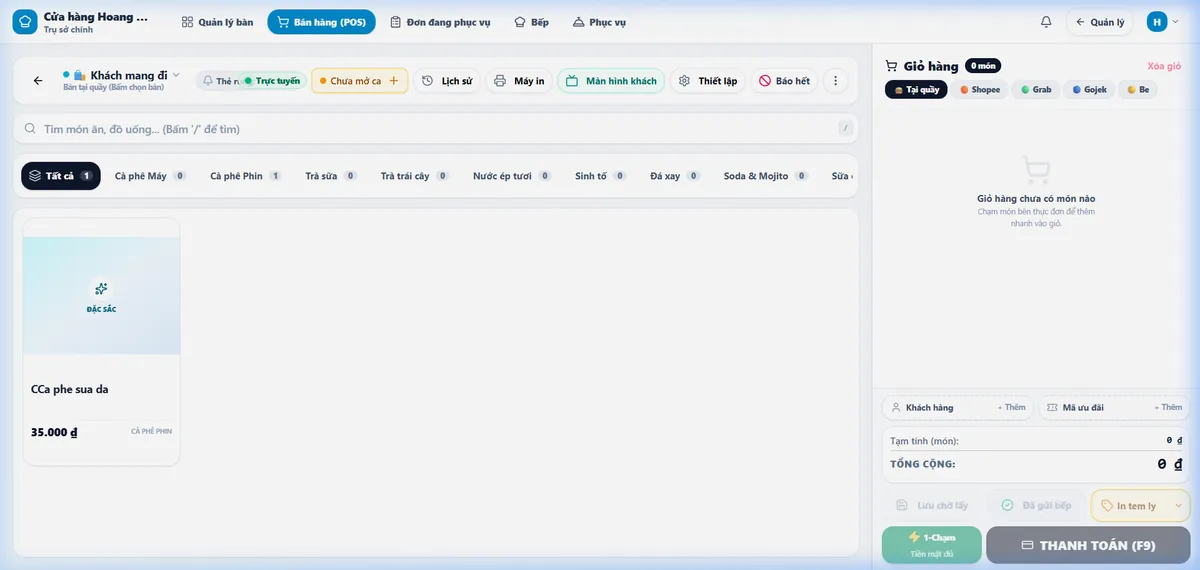The height and width of the screenshot is (570, 1200).
Task: Click the Xóa giỏ clear cart link
Action: coord(1164,66)
